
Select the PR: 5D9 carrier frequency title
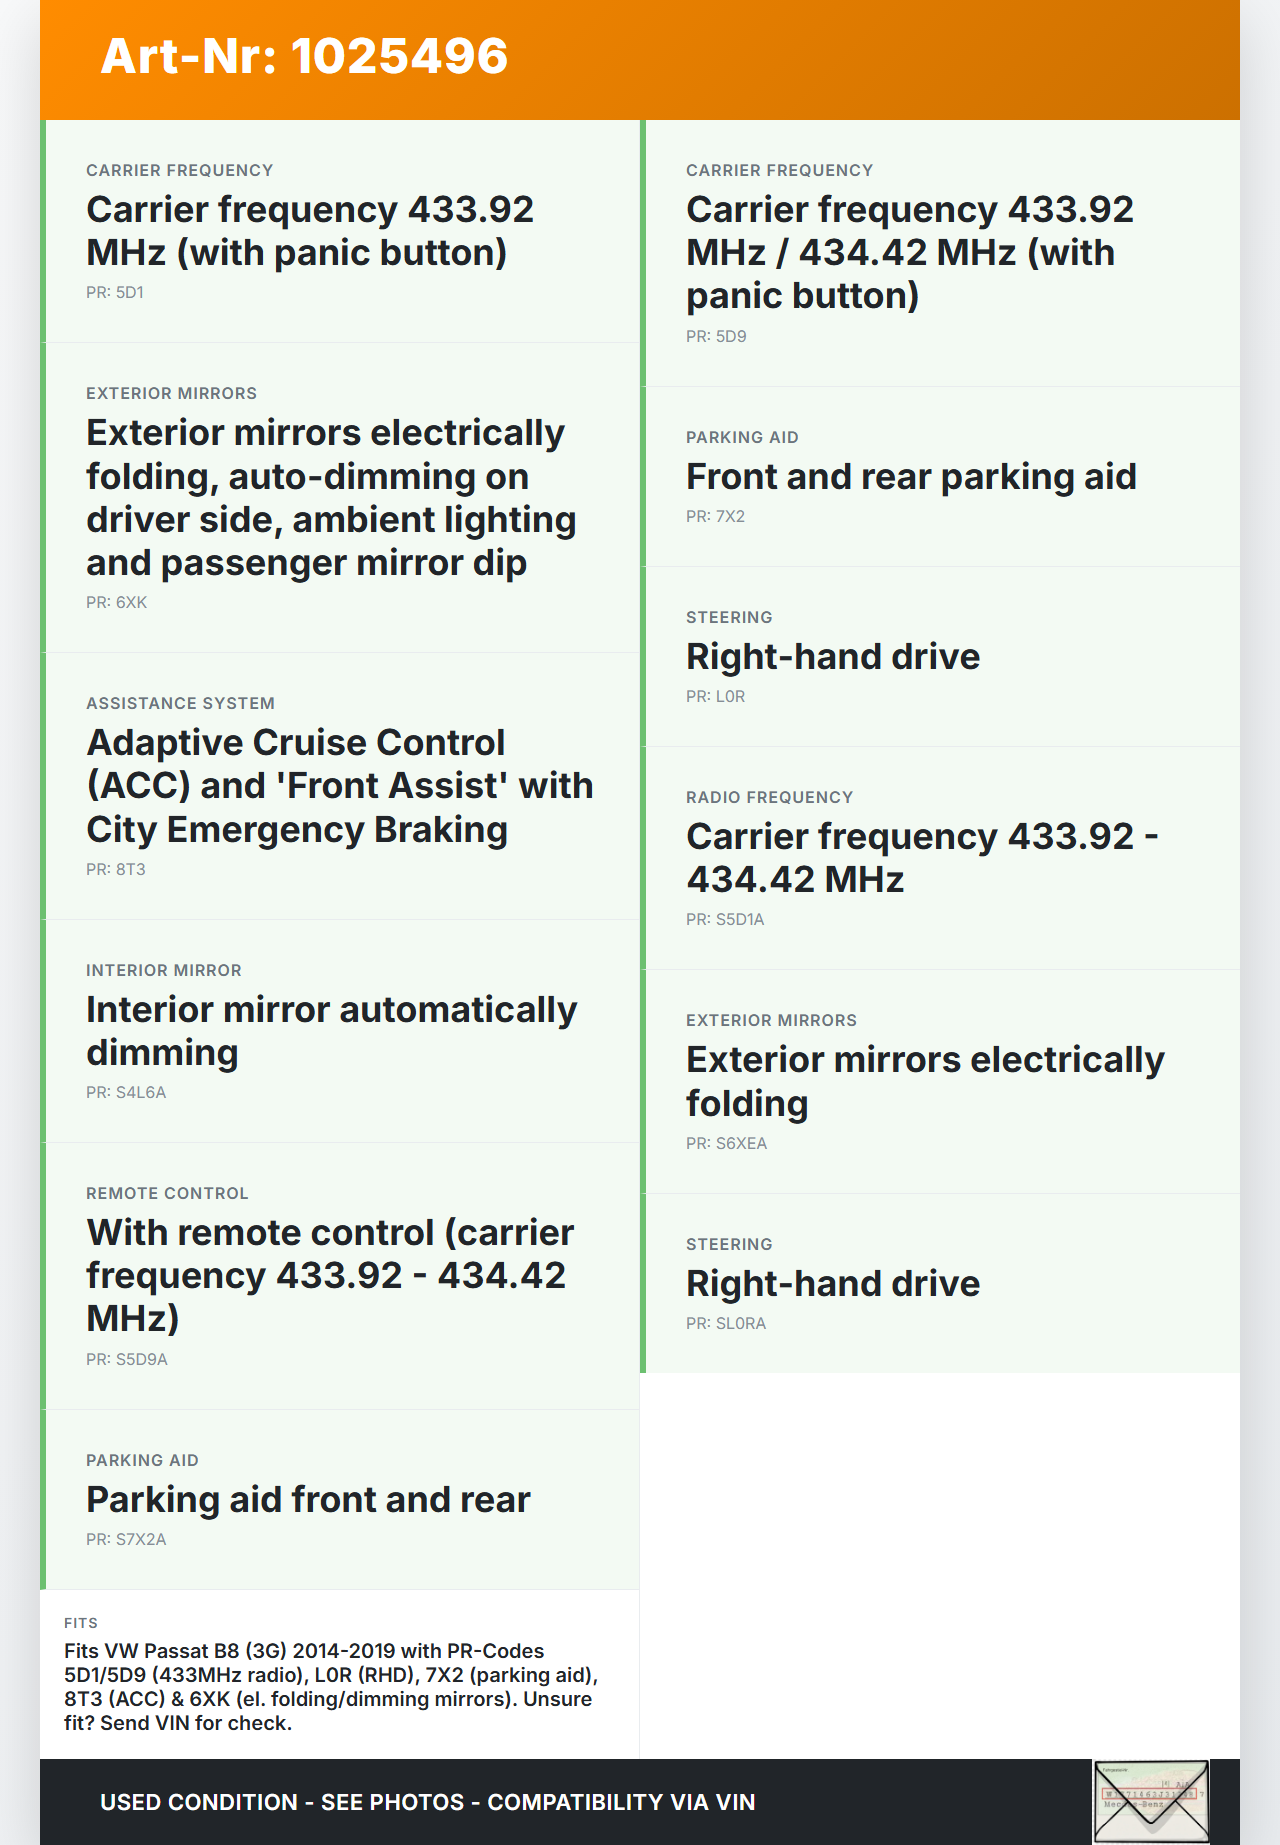pyautogui.click(x=909, y=252)
